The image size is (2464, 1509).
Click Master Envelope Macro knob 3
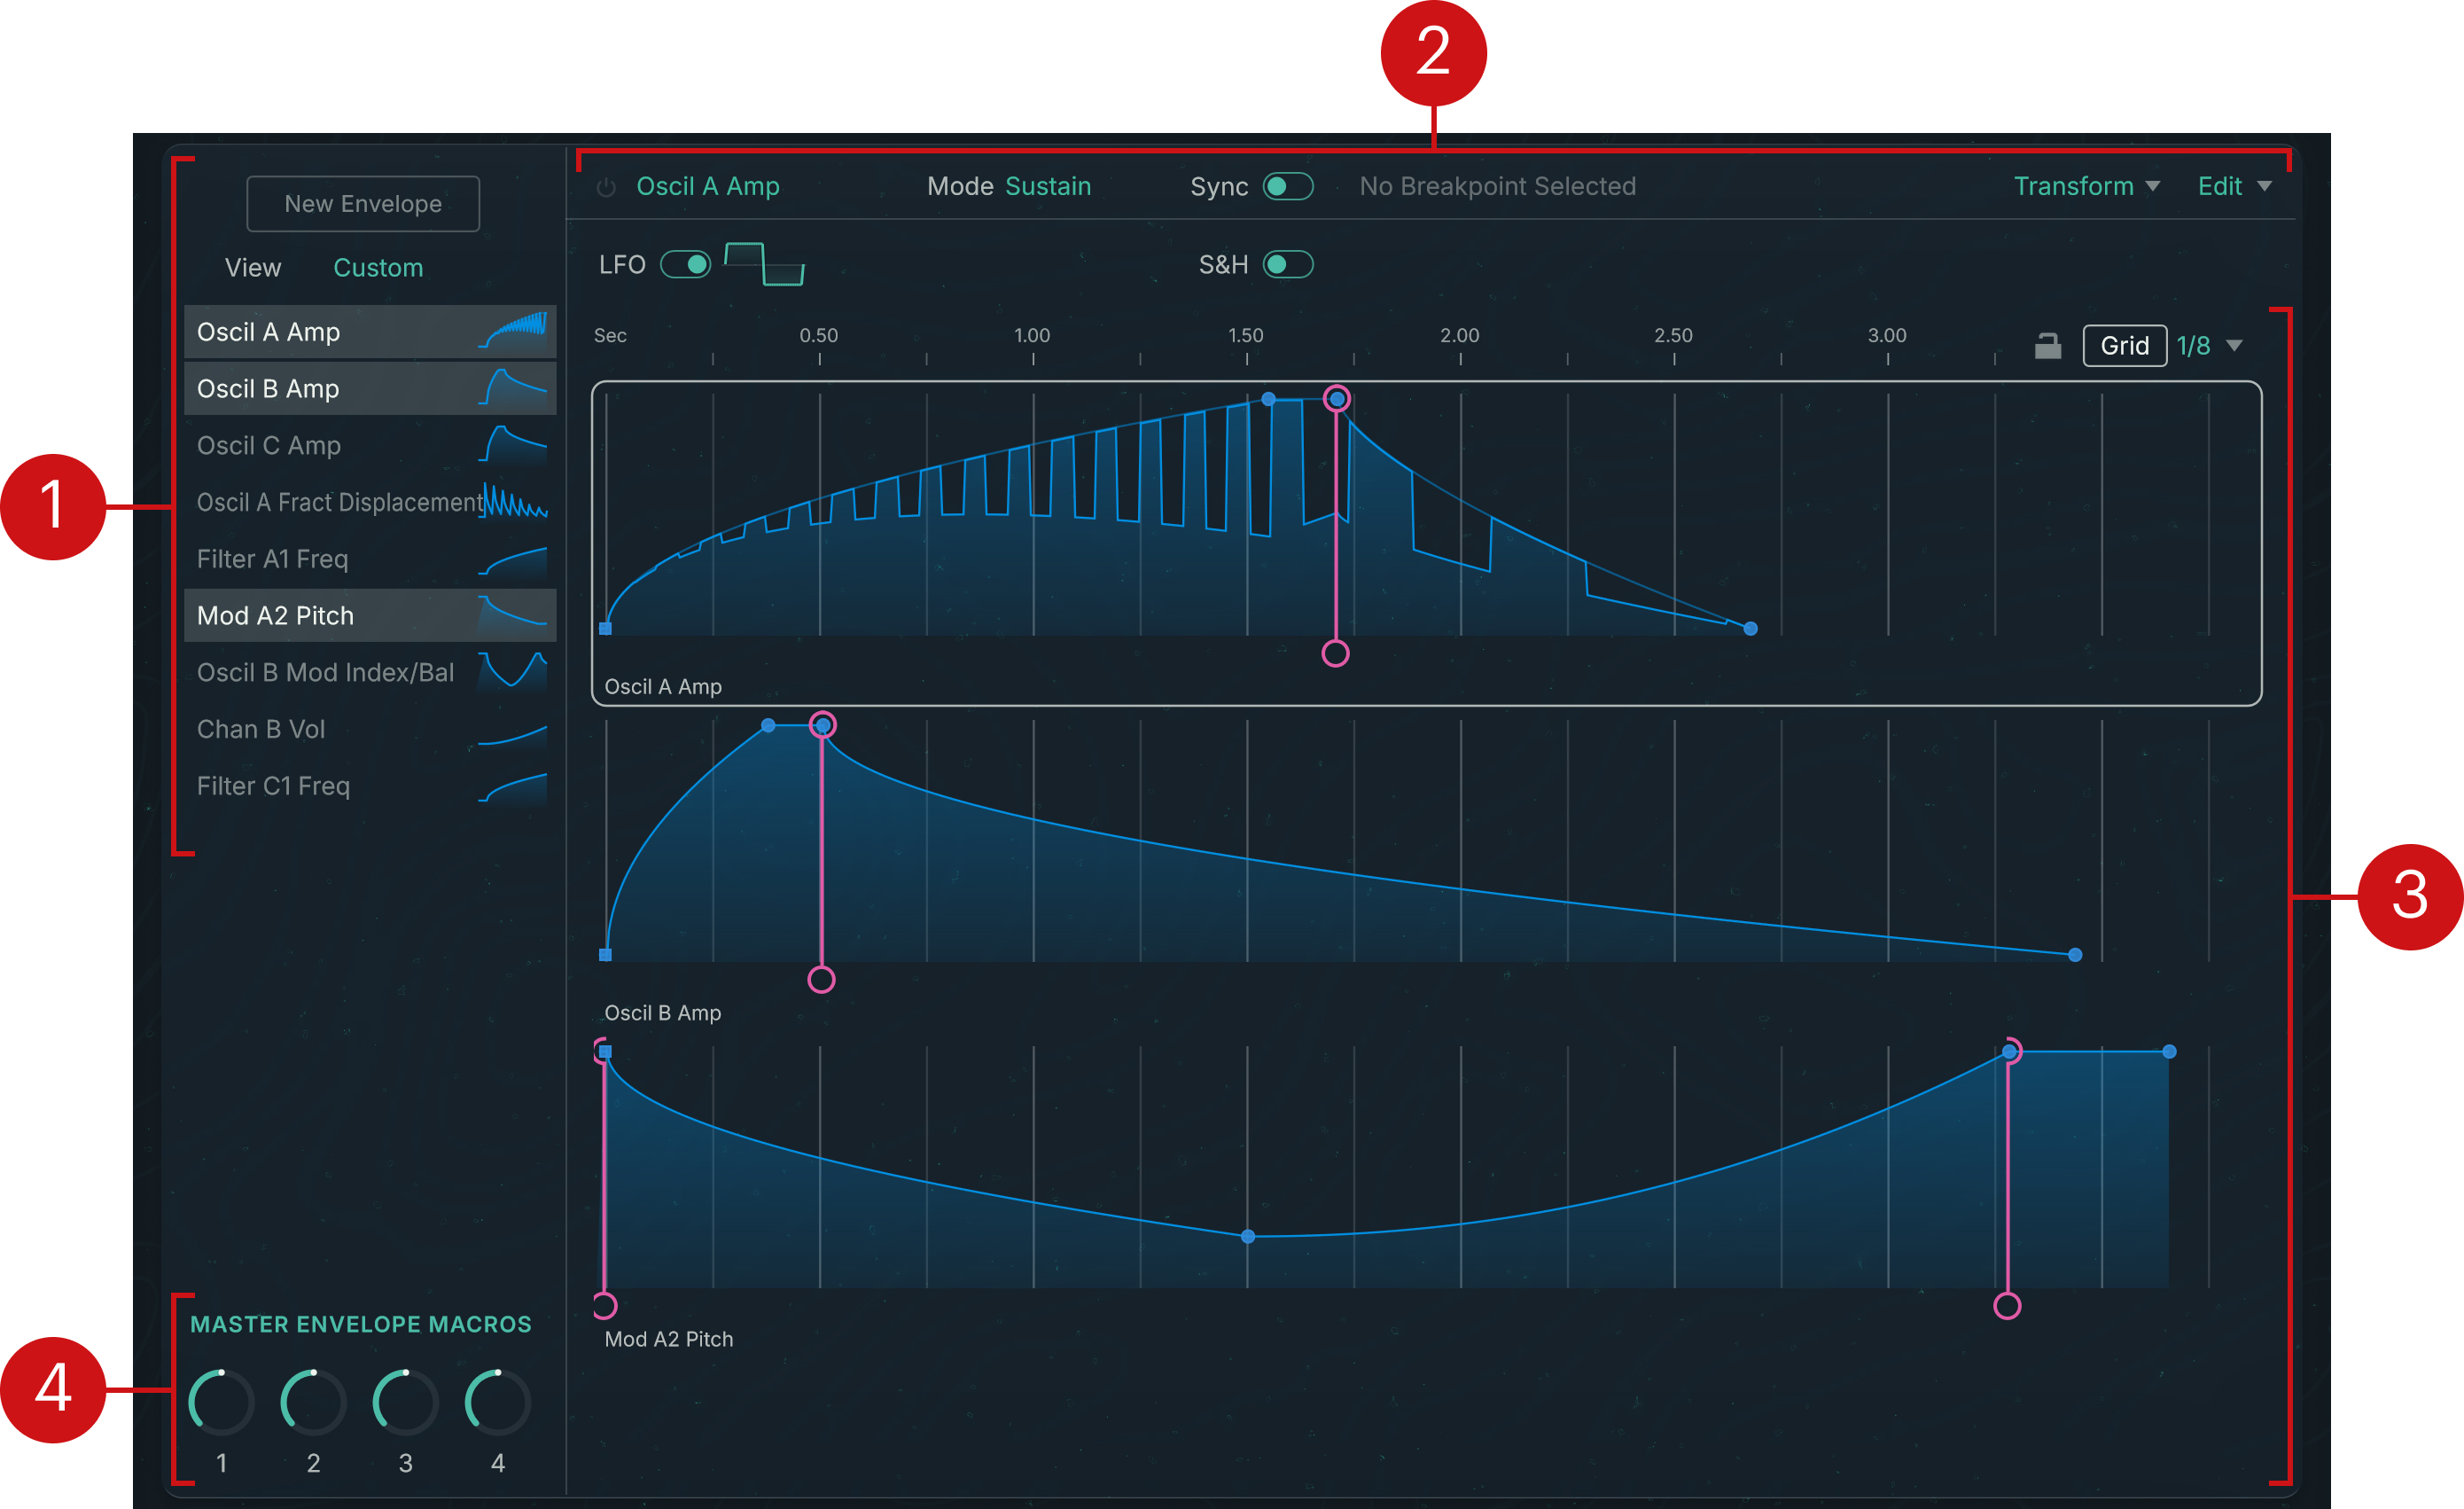[405, 1402]
